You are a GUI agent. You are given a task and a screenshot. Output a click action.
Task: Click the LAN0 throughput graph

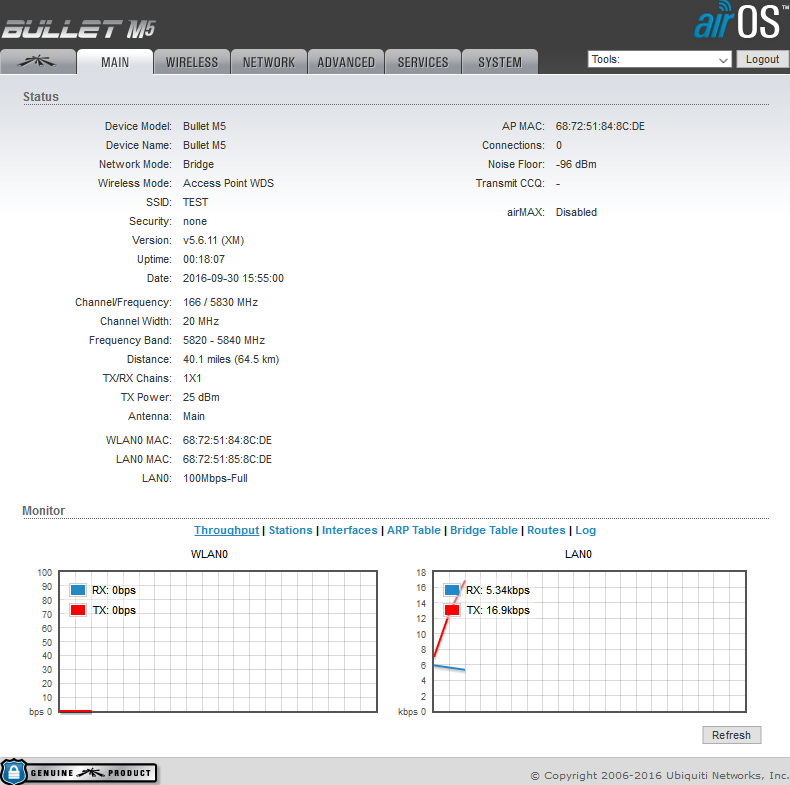click(589, 641)
